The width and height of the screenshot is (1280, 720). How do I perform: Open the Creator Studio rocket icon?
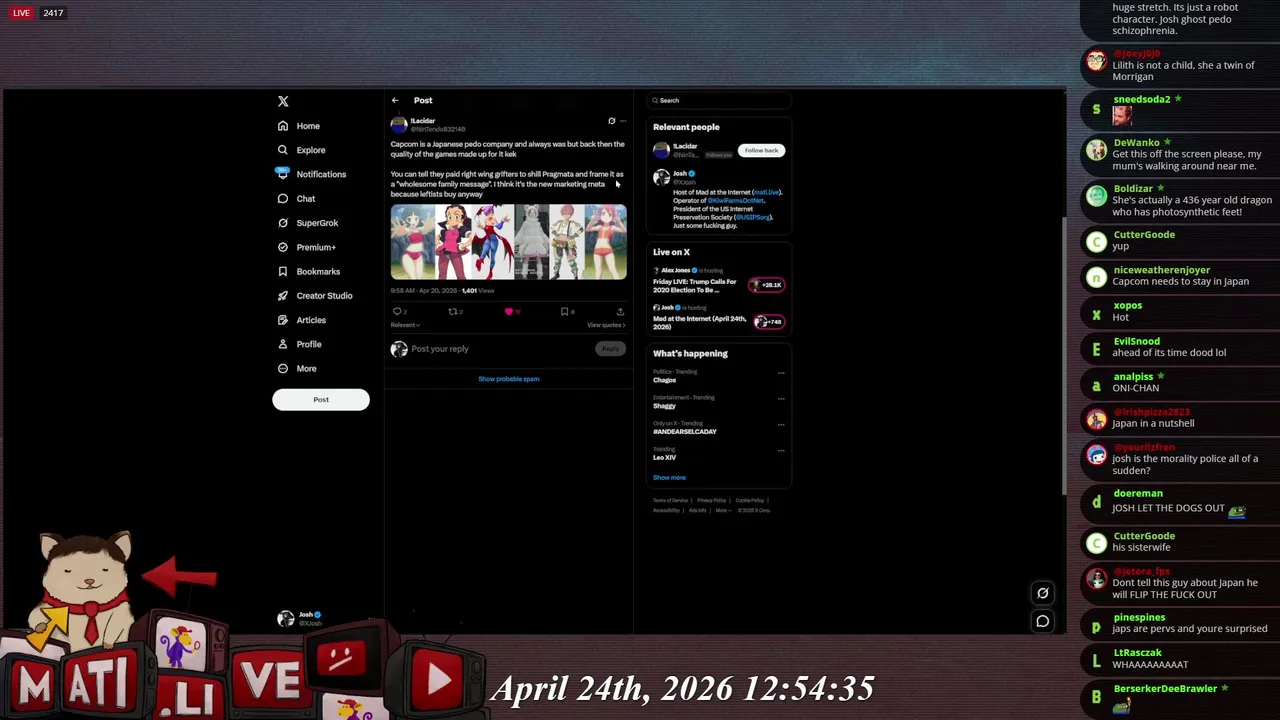(283, 296)
